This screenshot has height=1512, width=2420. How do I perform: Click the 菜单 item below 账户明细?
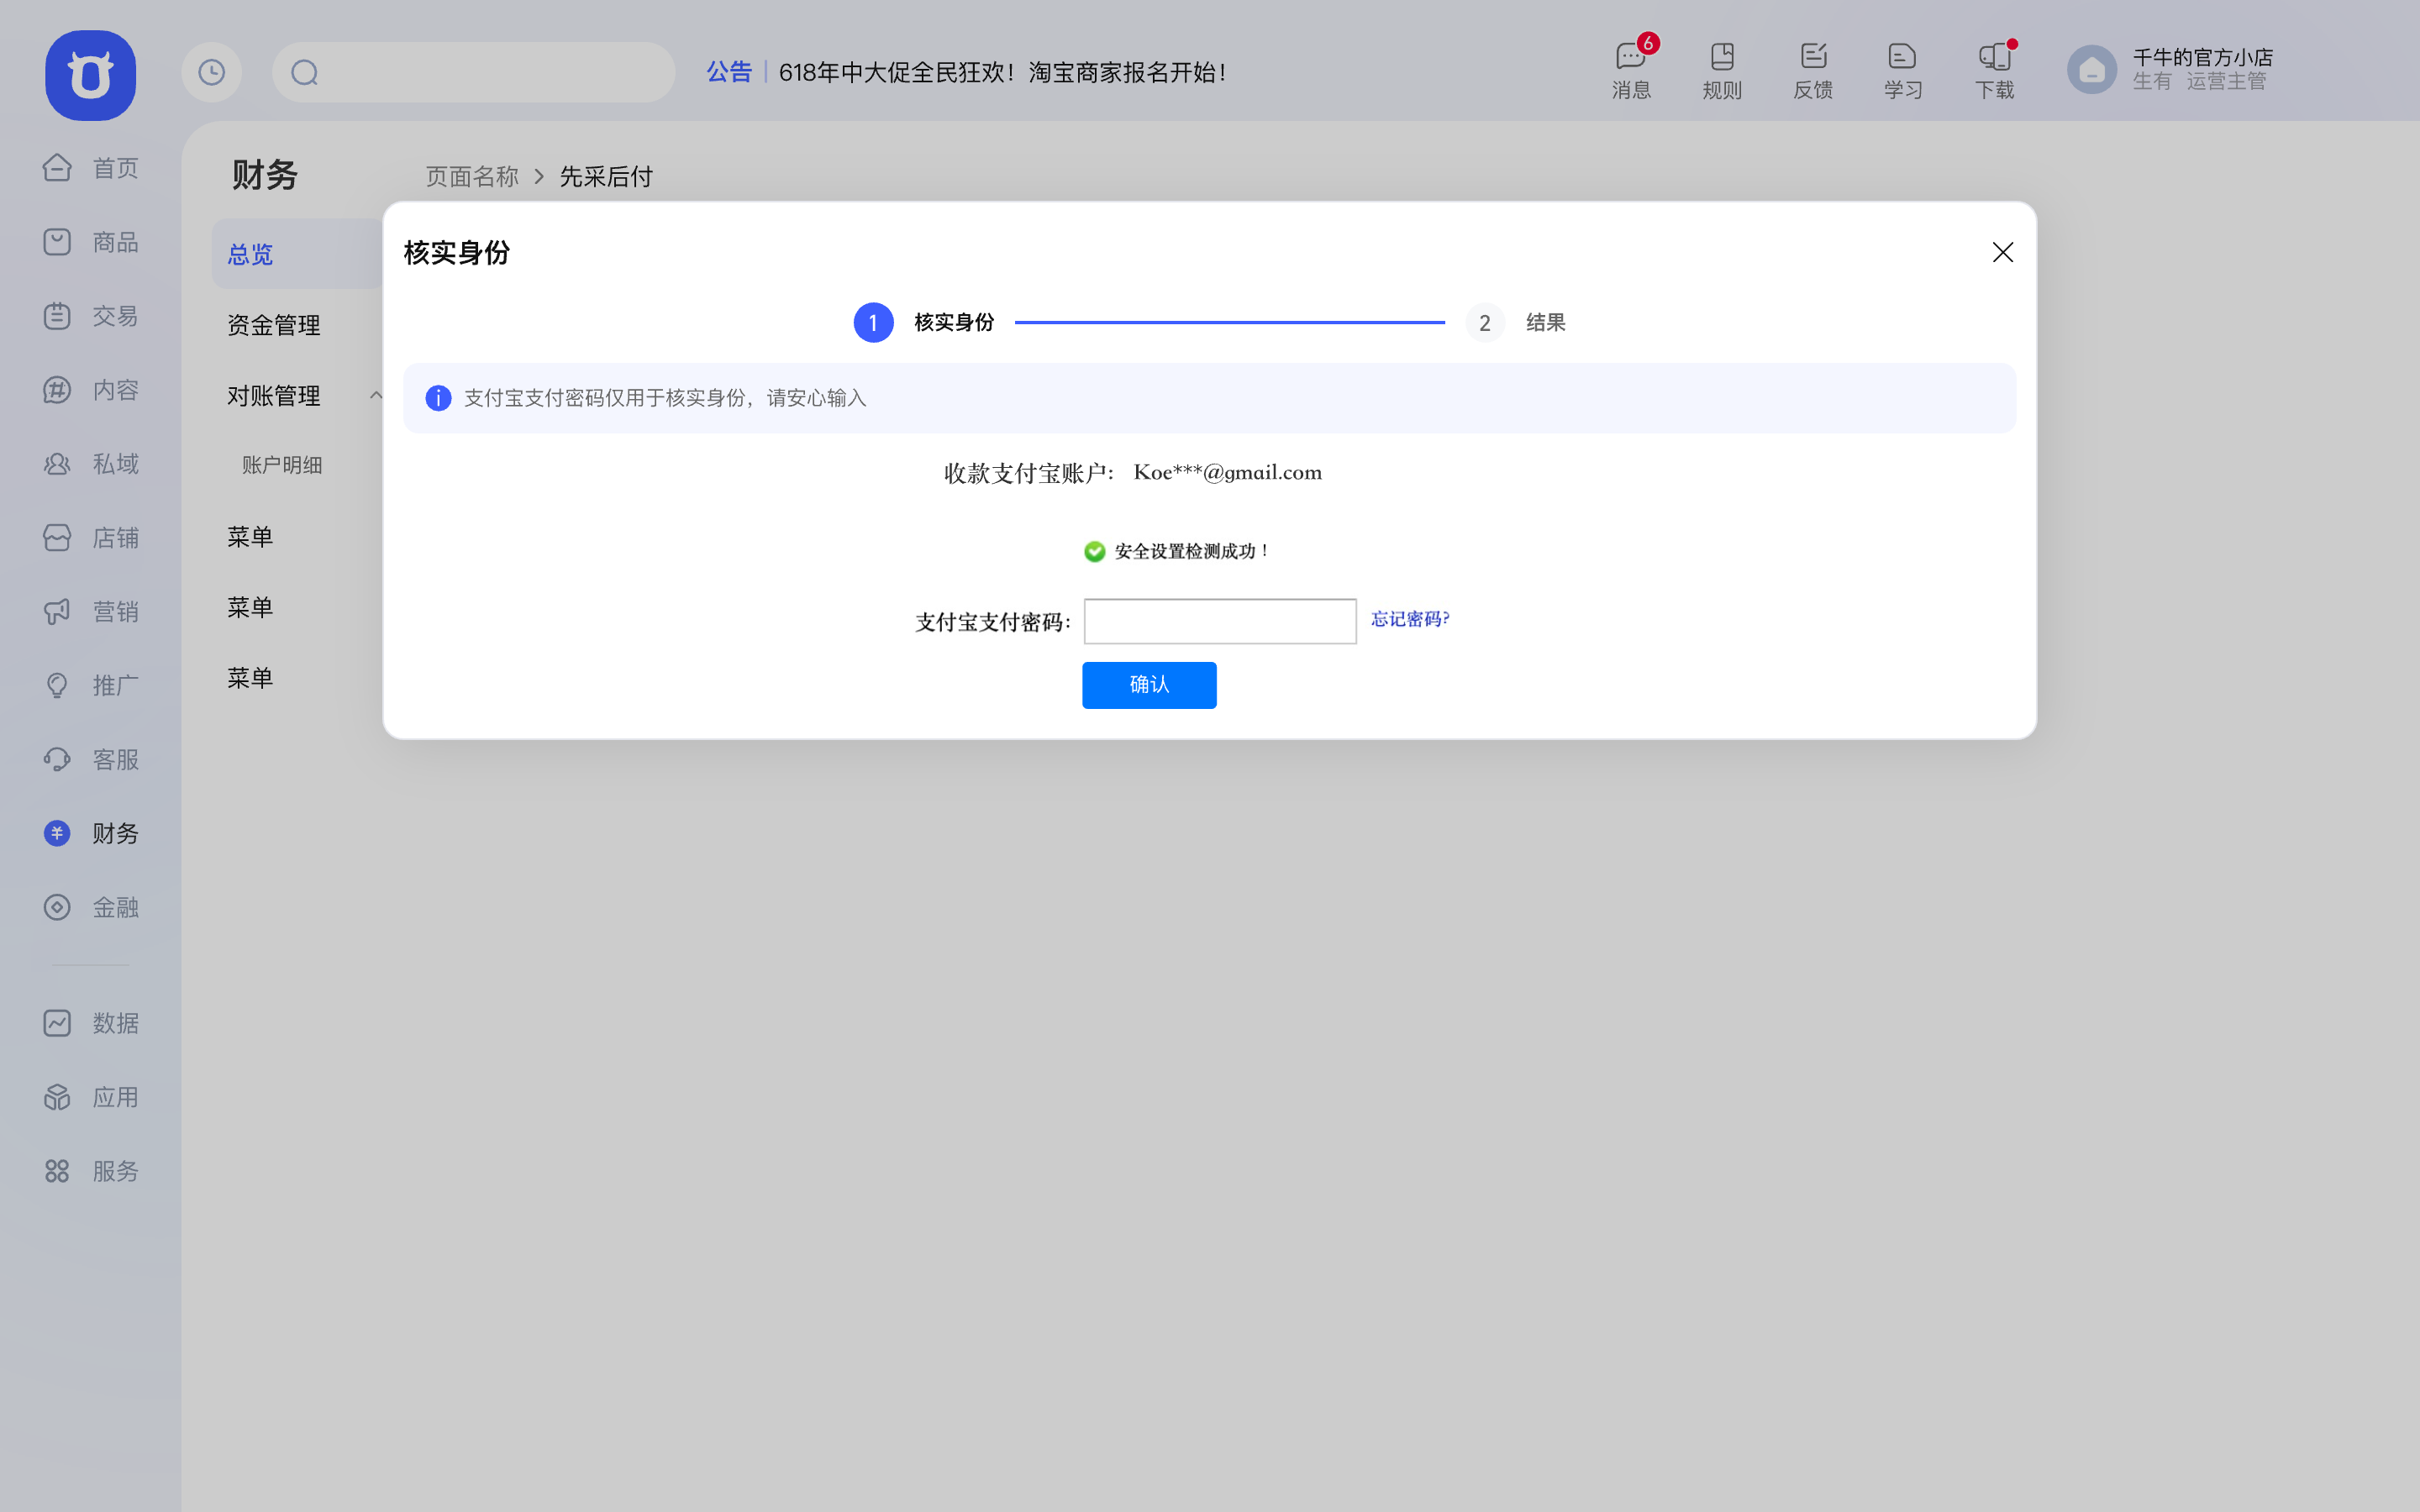[250, 537]
